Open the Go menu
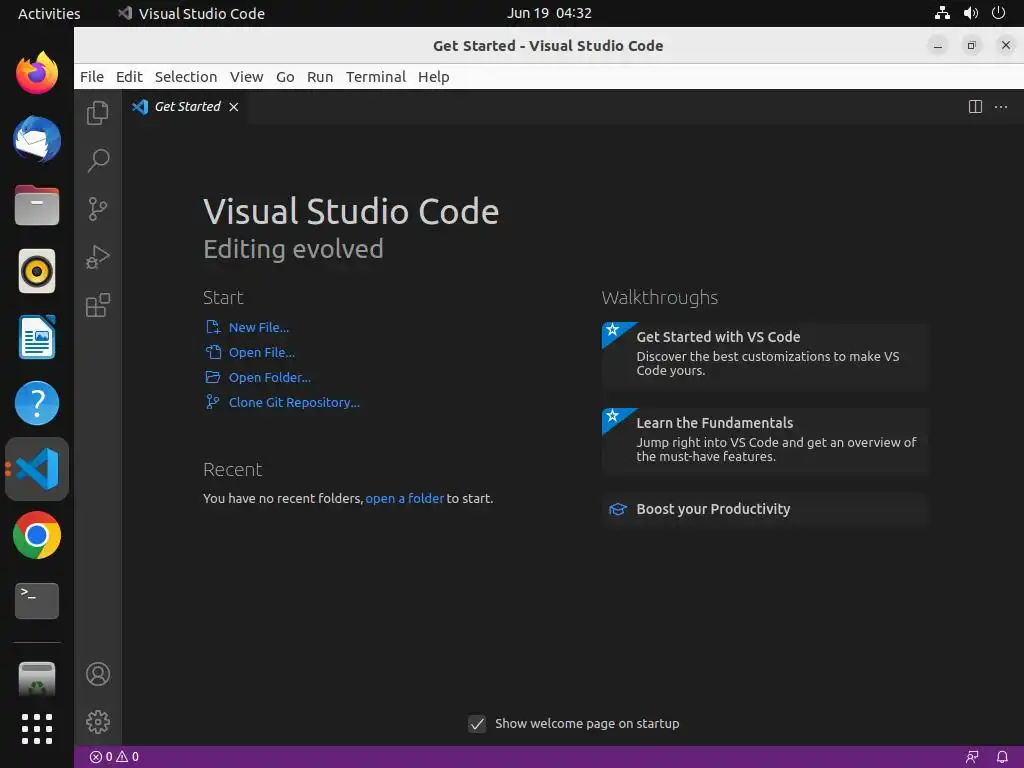Screen dimensions: 1024x768 point(285,77)
